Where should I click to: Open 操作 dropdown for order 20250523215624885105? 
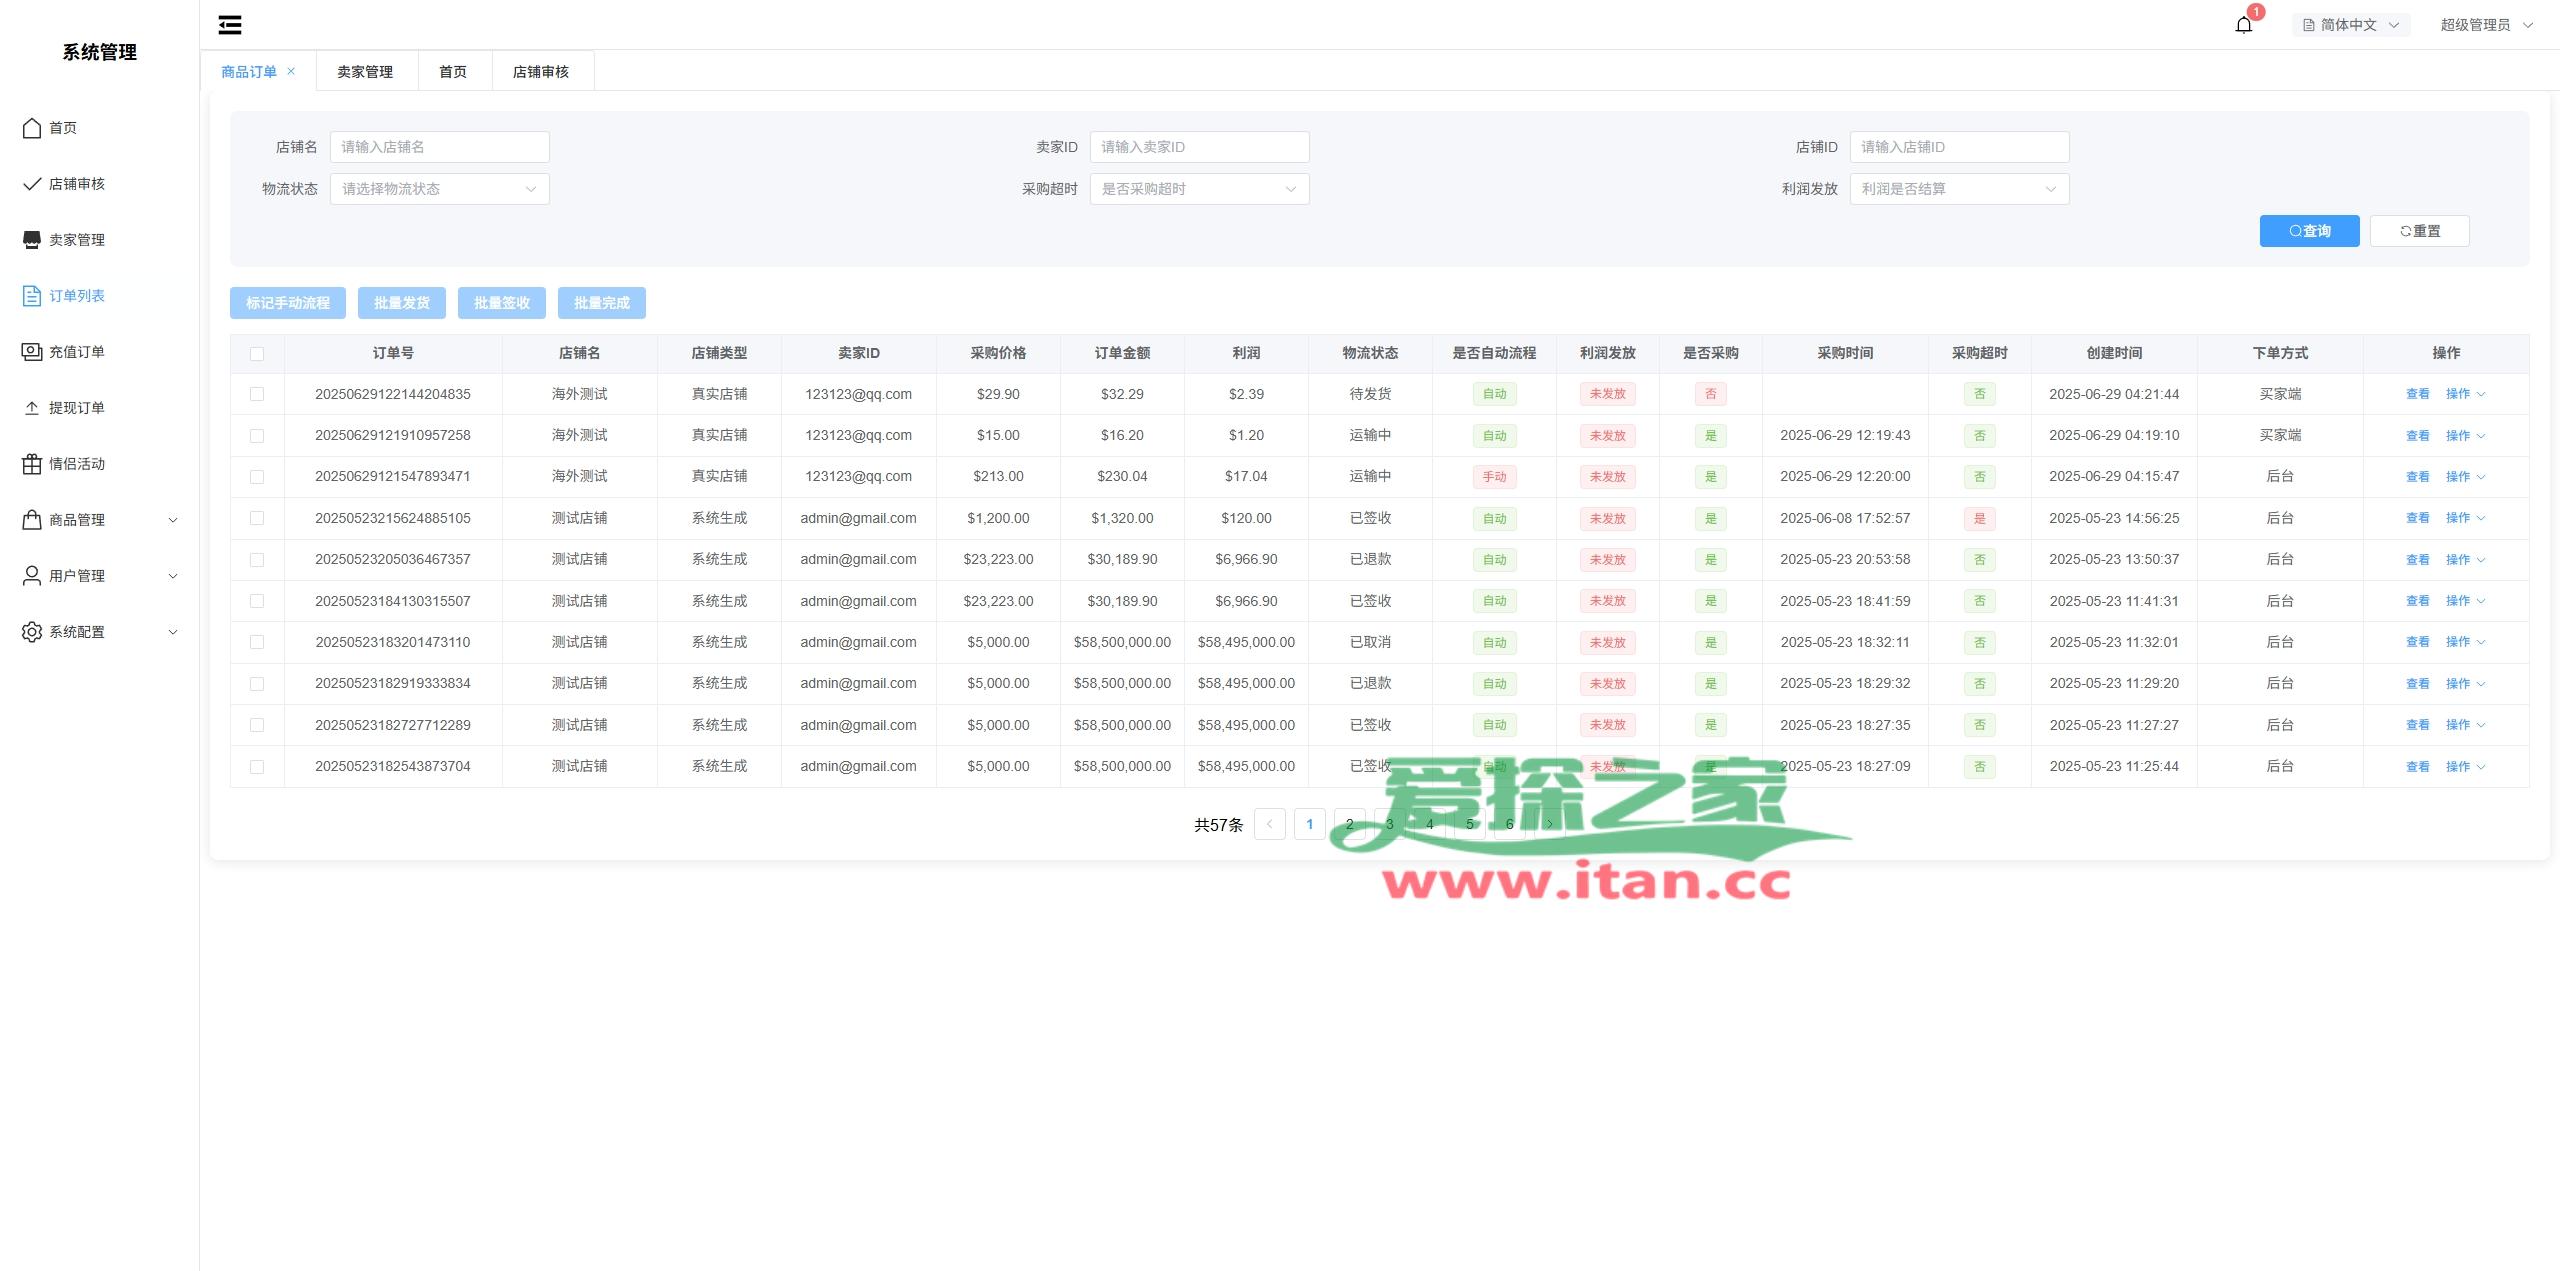pyautogui.click(x=2465, y=518)
